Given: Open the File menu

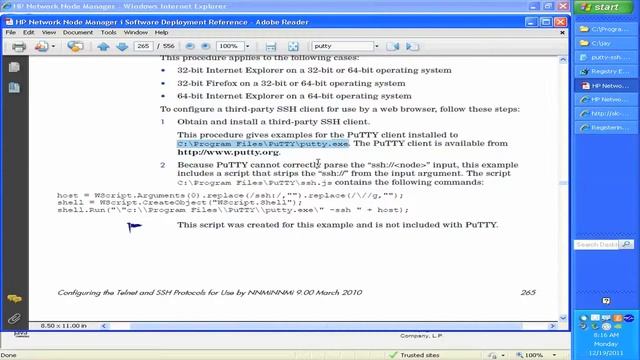Looking at the screenshot, I should [11, 32].
